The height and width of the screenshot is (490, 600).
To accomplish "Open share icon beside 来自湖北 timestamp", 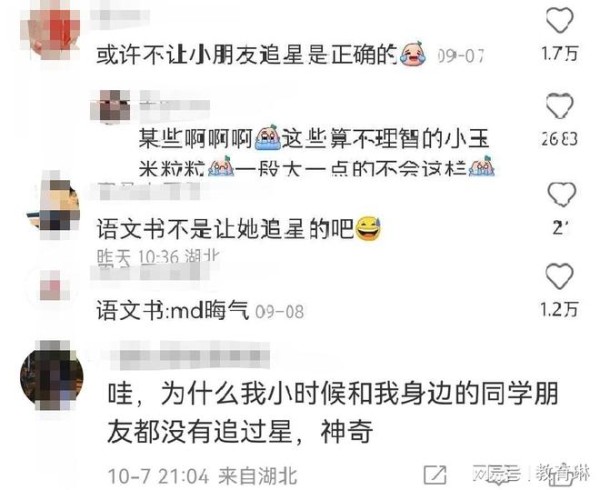I will (435, 475).
